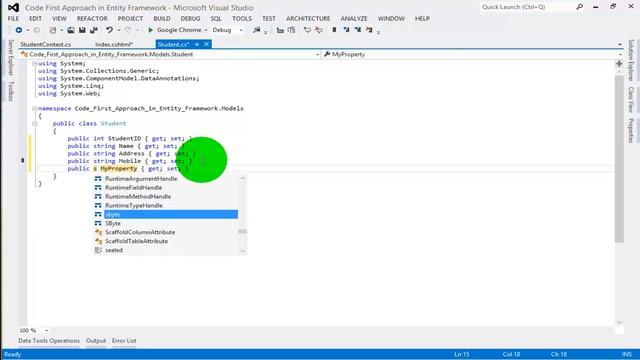Image resolution: width=640 pixels, height=360 pixels.
Task: Open the Debug configuration dropdown
Action: coord(241,30)
